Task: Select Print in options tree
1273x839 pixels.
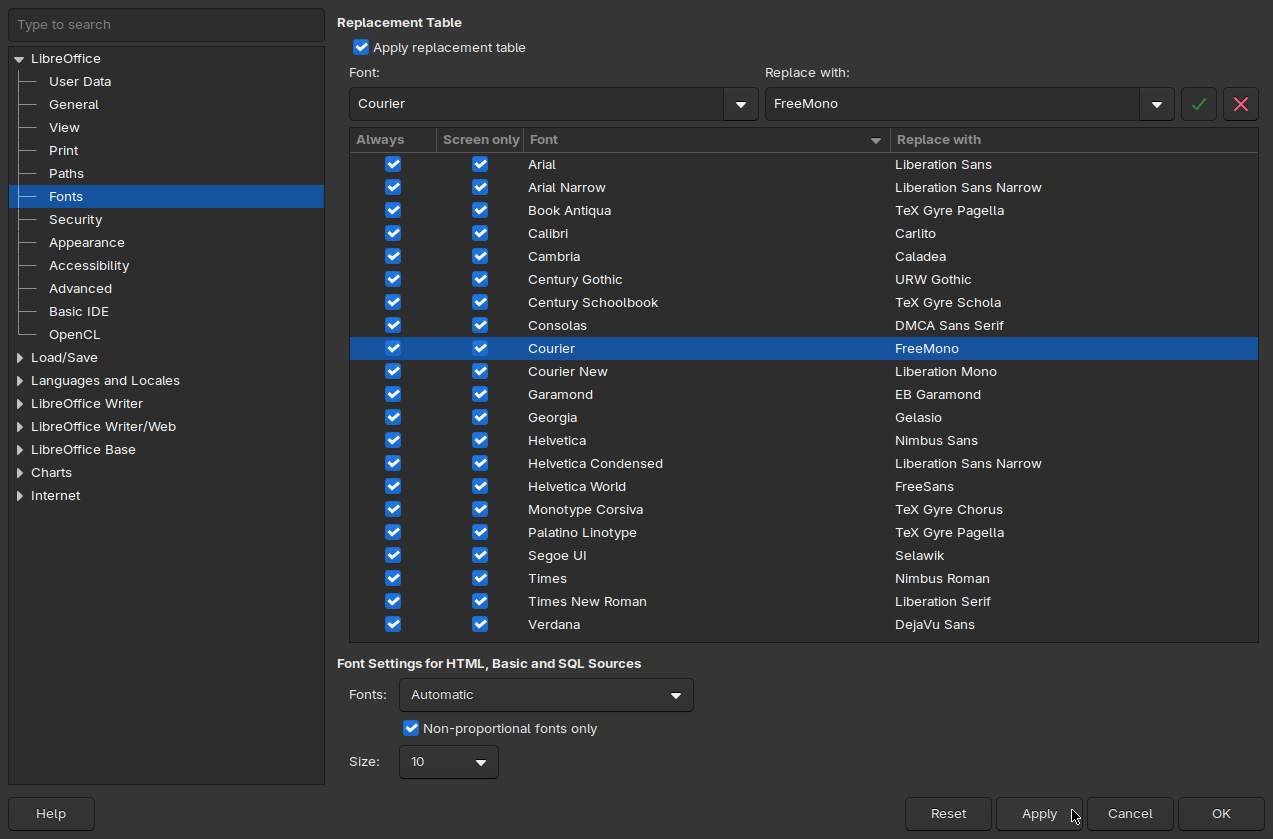Action: click(x=64, y=151)
